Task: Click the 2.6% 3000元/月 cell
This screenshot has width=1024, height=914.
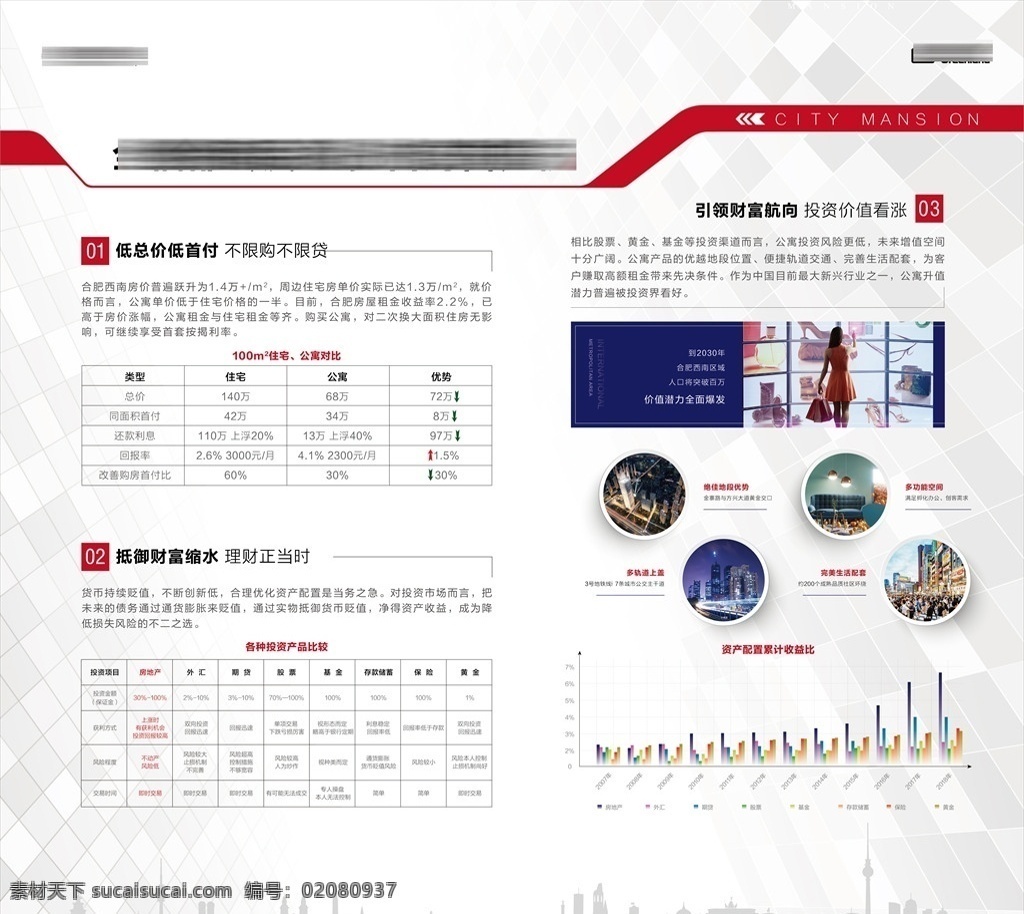Action: pyautogui.click(x=235, y=455)
